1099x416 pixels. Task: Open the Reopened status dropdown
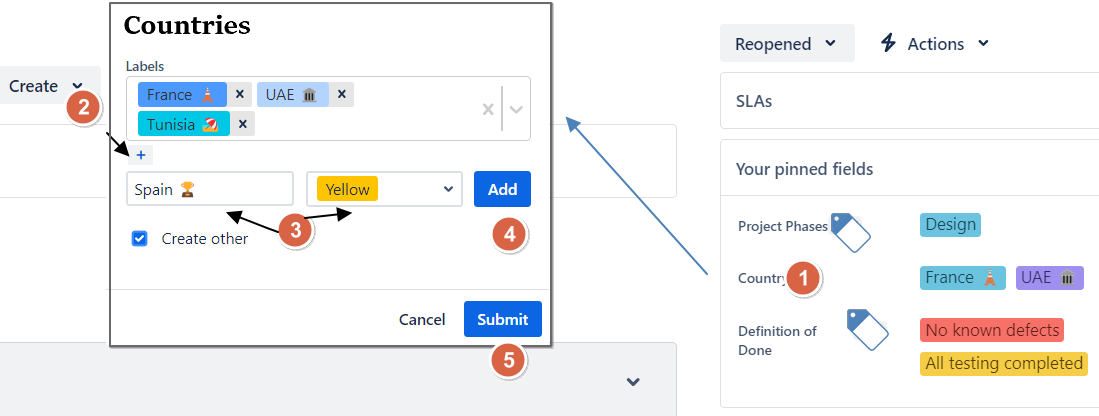[x=786, y=43]
